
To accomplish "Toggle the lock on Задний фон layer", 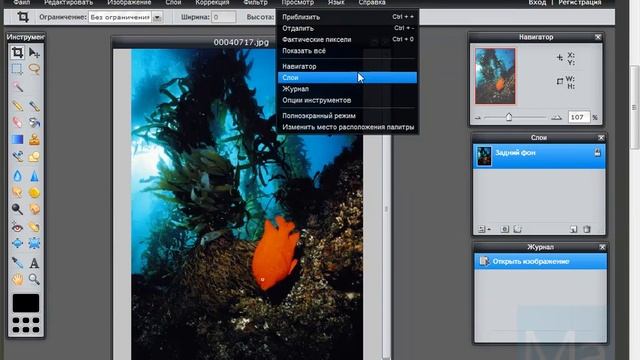I will pyautogui.click(x=597, y=153).
